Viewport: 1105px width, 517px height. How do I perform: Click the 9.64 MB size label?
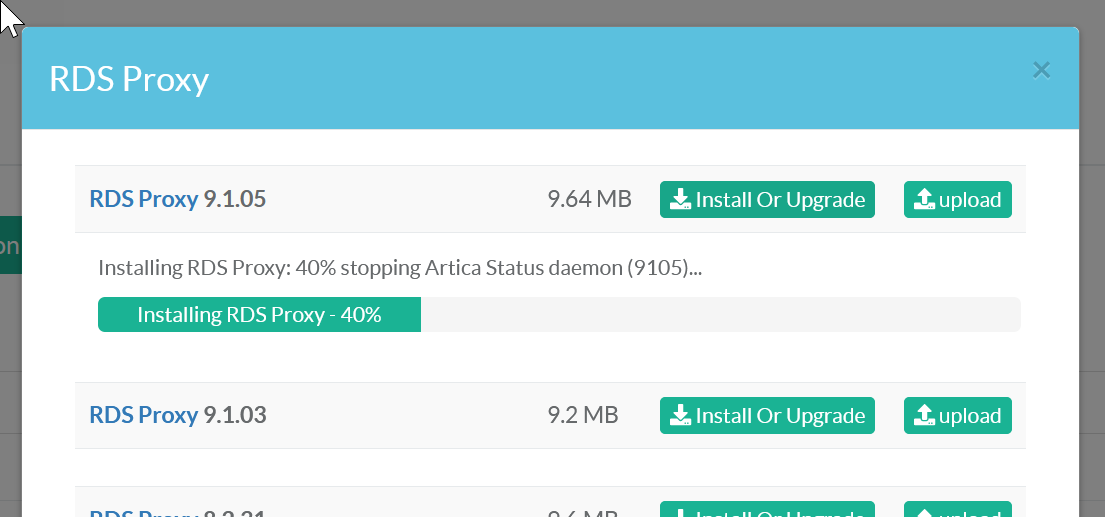point(589,200)
